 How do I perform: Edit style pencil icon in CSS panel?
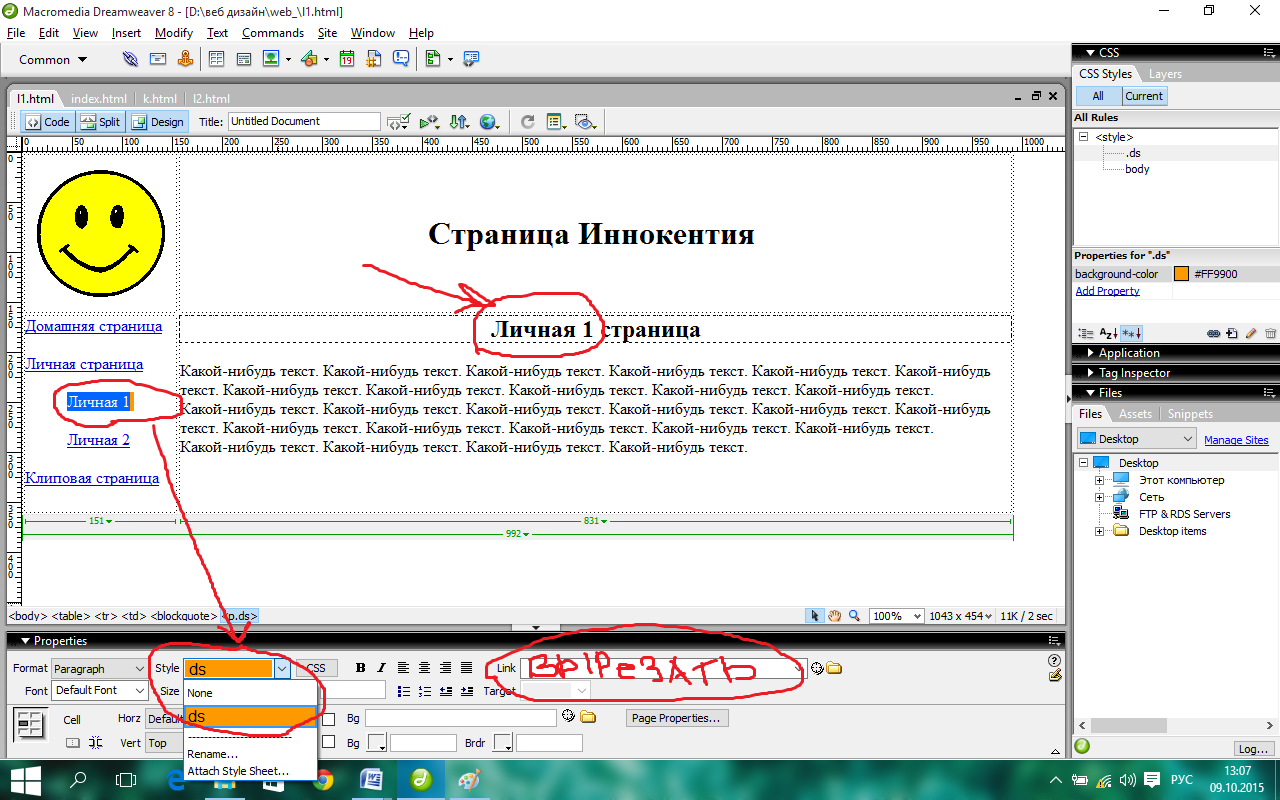click(x=1250, y=333)
